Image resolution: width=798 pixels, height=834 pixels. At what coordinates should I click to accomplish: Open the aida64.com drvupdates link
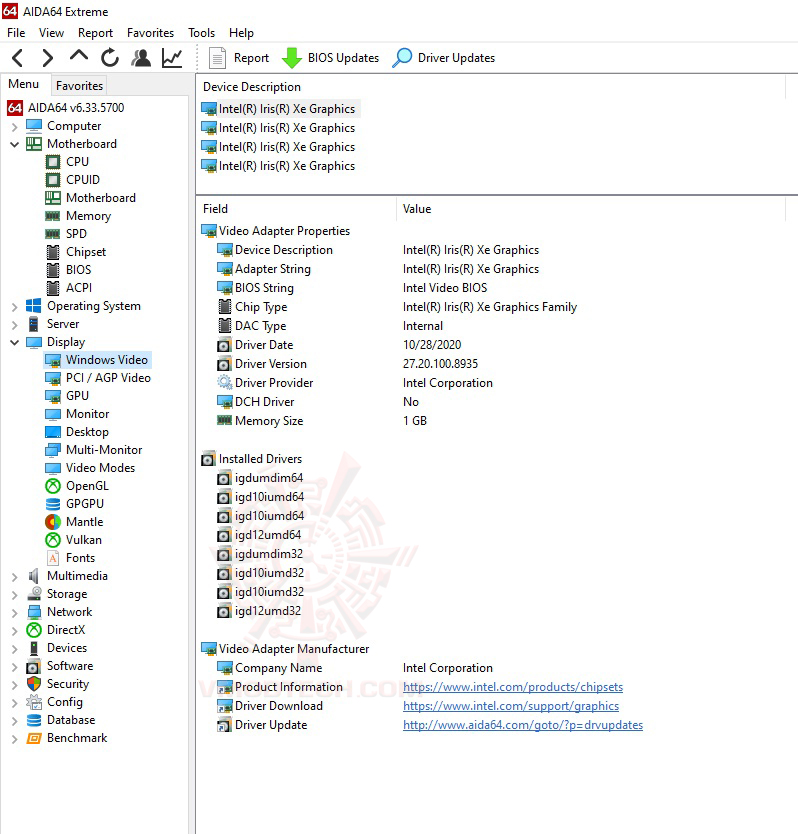[523, 725]
